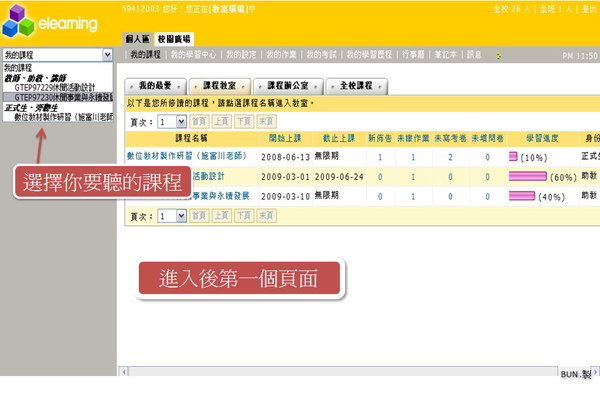Click the 全校 26 人 online count
The width and height of the screenshot is (600, 396).
512,8
